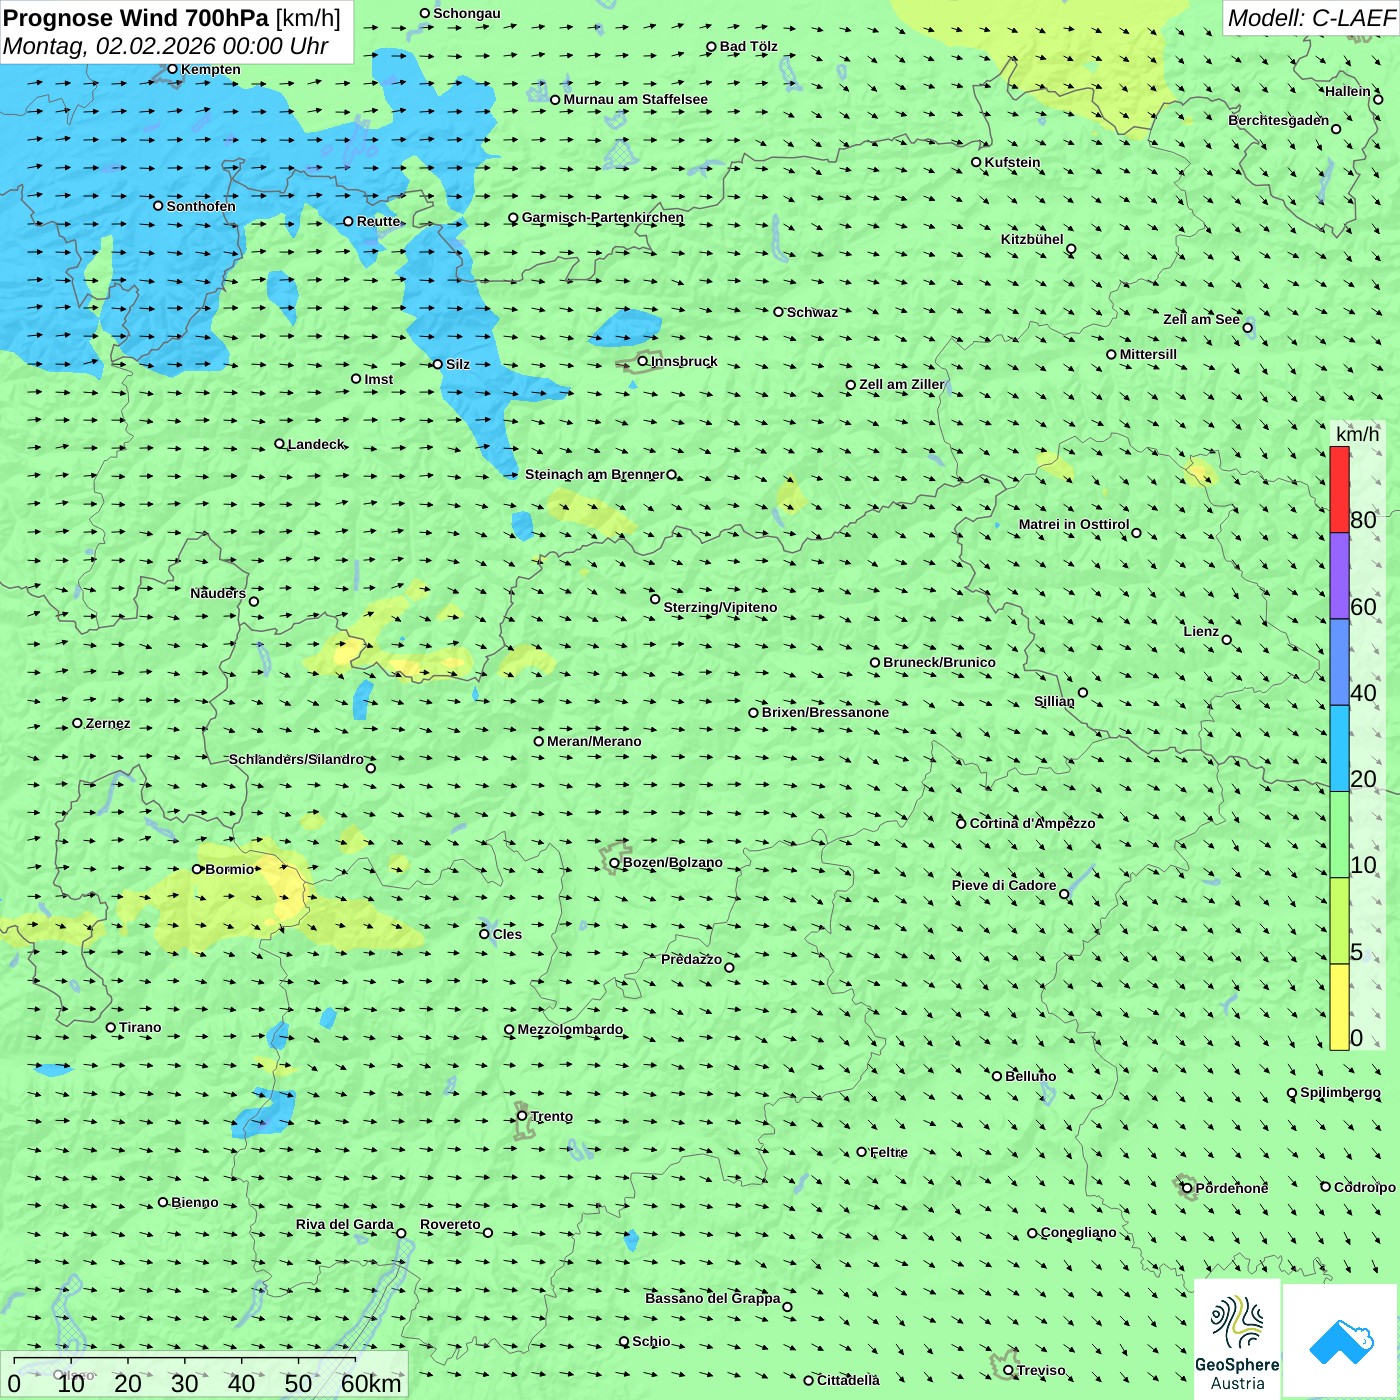Click the '60km' scale bar label
1400x1400 pixels.
(x=371, y=1383)
